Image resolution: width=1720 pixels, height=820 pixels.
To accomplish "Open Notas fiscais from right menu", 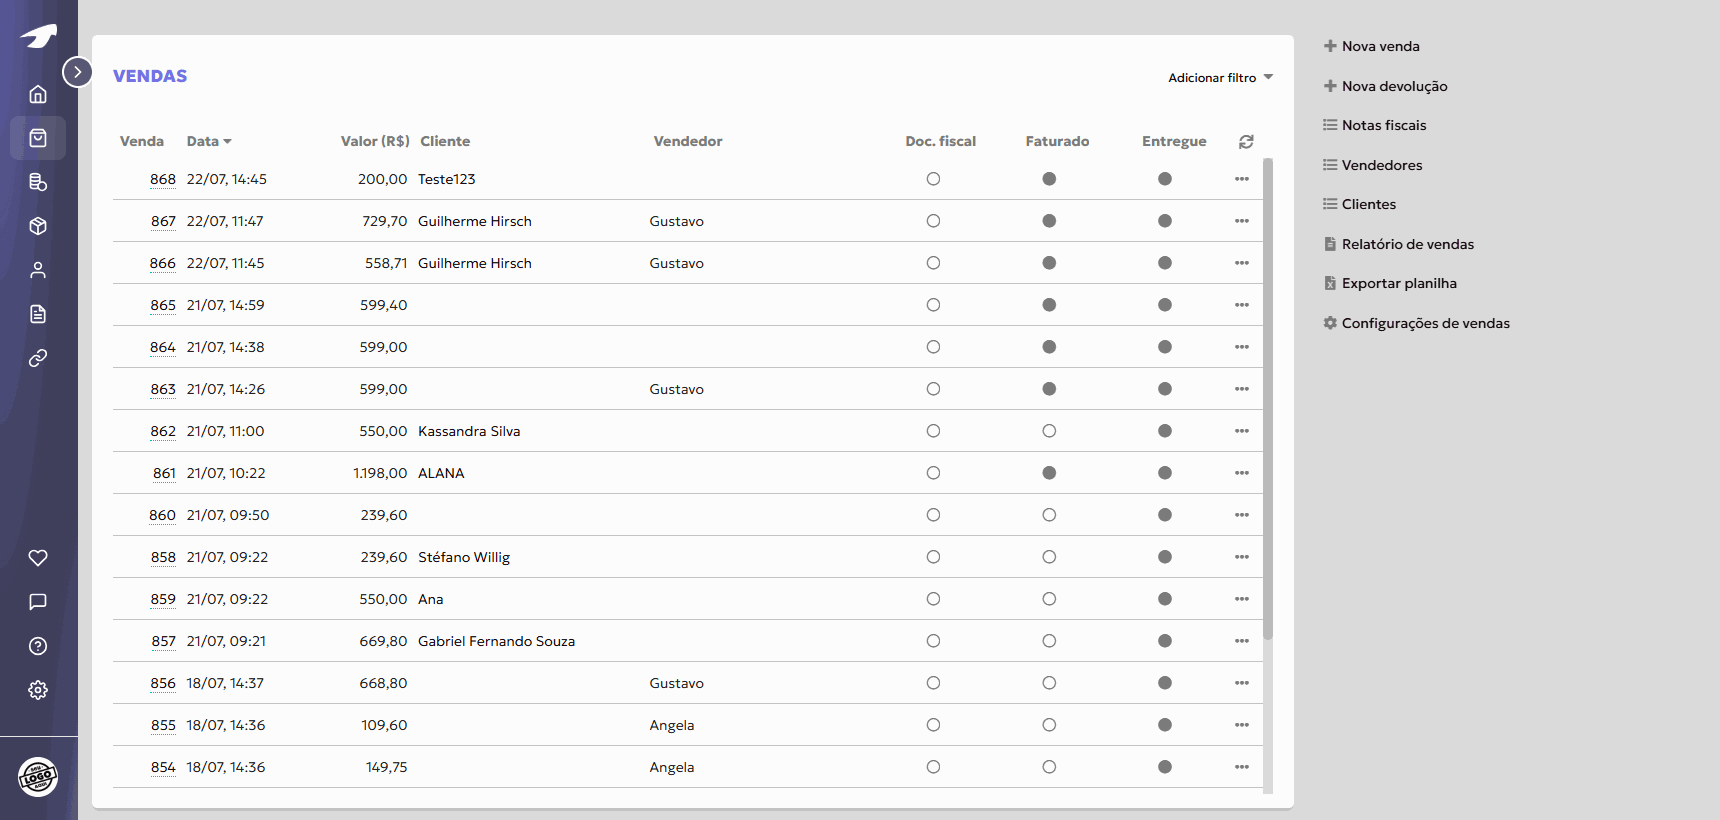I will click(x=1383, y=125).
